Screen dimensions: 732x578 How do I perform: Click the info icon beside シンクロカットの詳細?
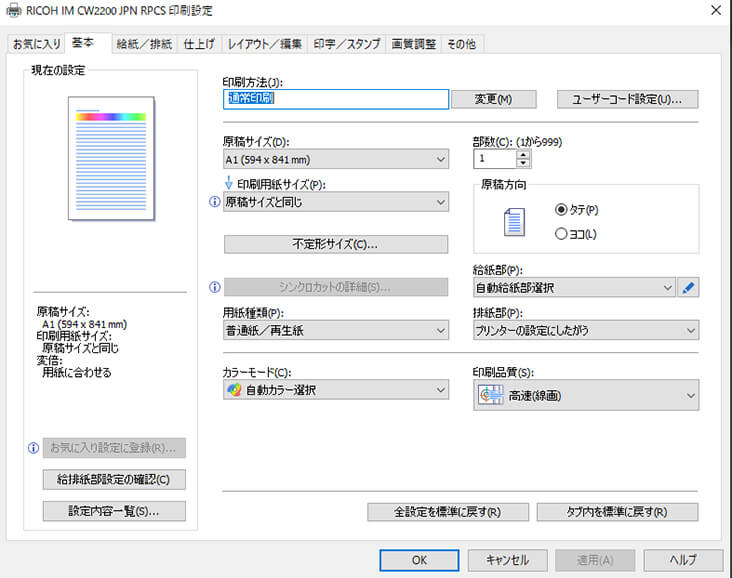(x=214, y=288)
